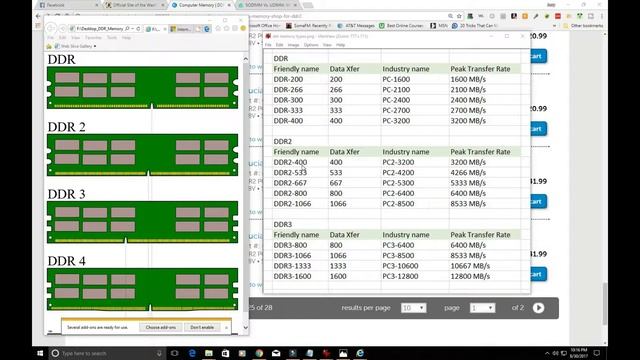Click Internet Explorer back button
Screen dimensions: 640x360
tap(51, 29)
